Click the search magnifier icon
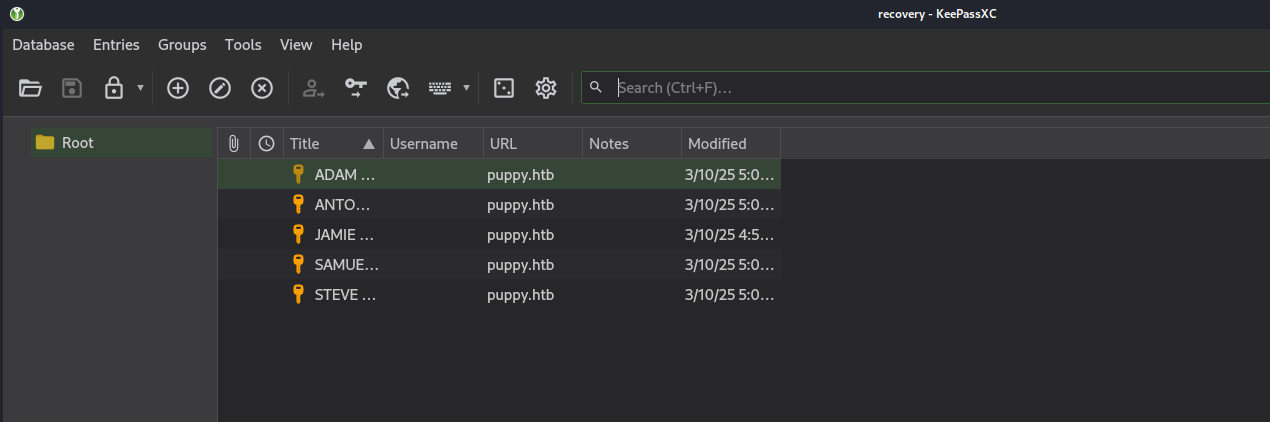The height and width of the screenshot is (422, 1270). pos(596,88)
